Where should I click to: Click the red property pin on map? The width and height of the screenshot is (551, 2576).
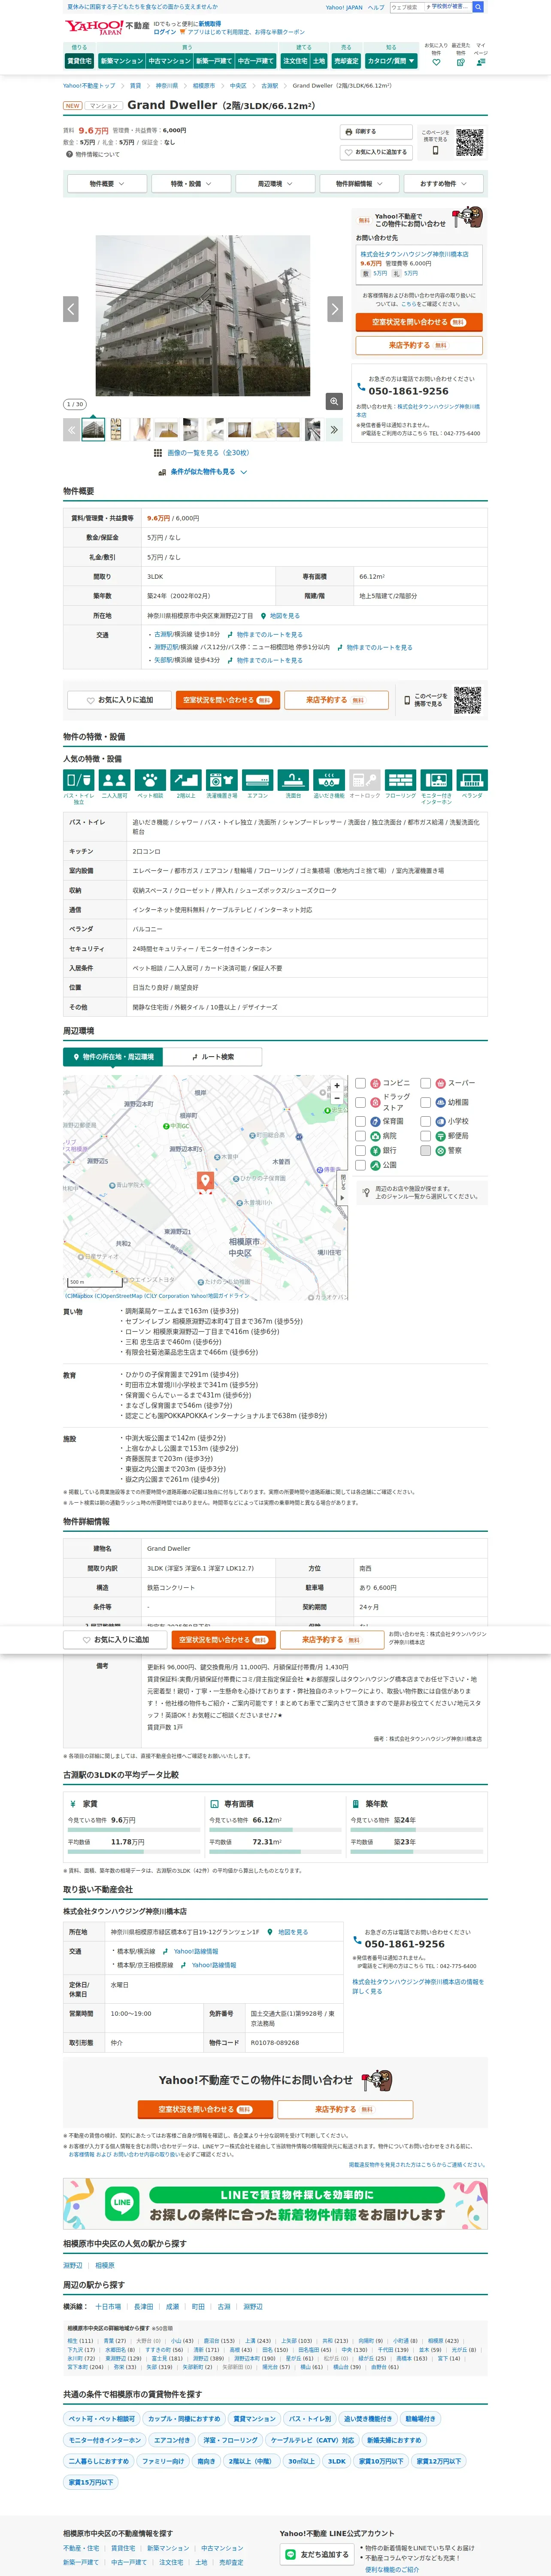pos(205,1181)
